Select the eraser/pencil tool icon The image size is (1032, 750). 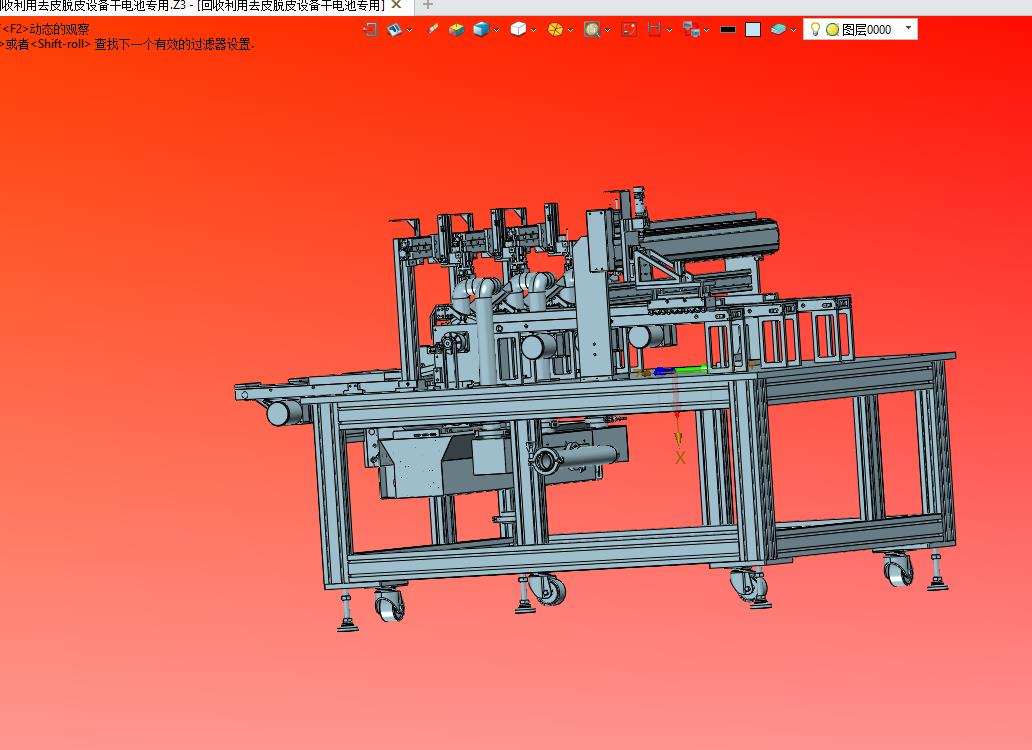point(432,29)
